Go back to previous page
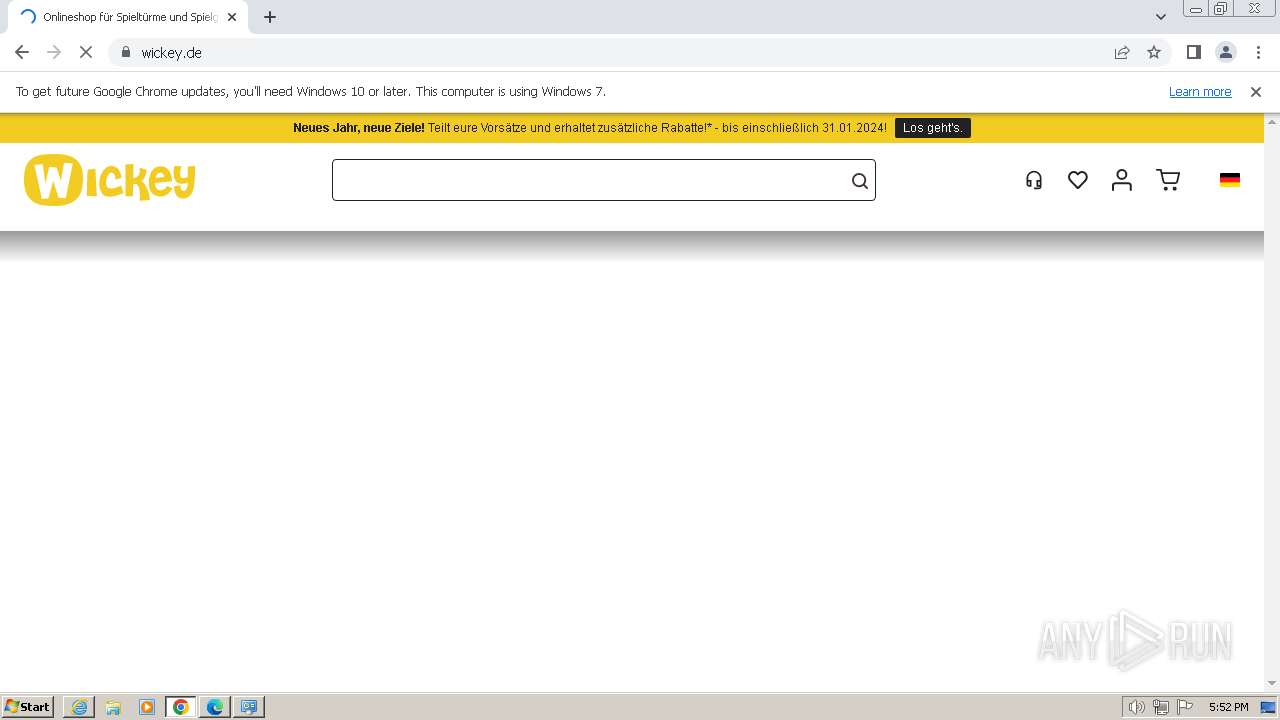The width and height of the screenshot is (1280, 720). pyautogui.click(x=22, y=52)
